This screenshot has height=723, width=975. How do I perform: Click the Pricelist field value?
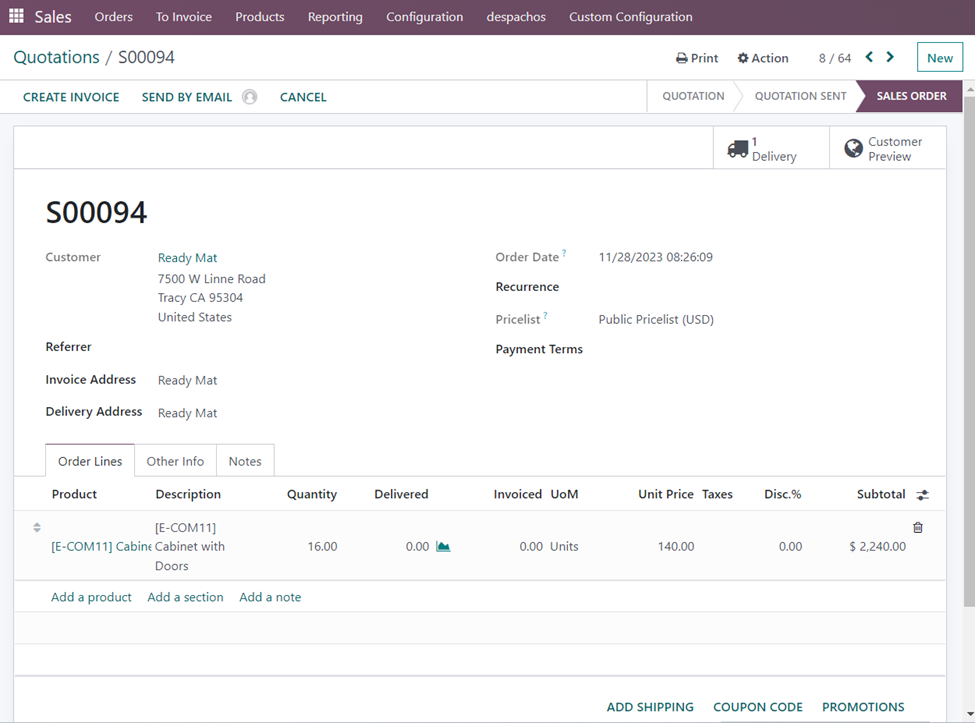(x=656, y=320)
